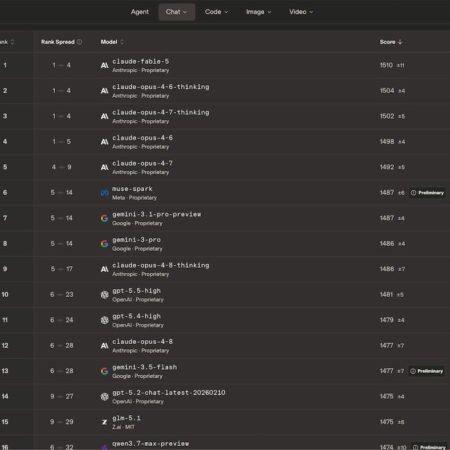Open the Video category menu
The image size is (450, 450).
click(x=301, y=12)
